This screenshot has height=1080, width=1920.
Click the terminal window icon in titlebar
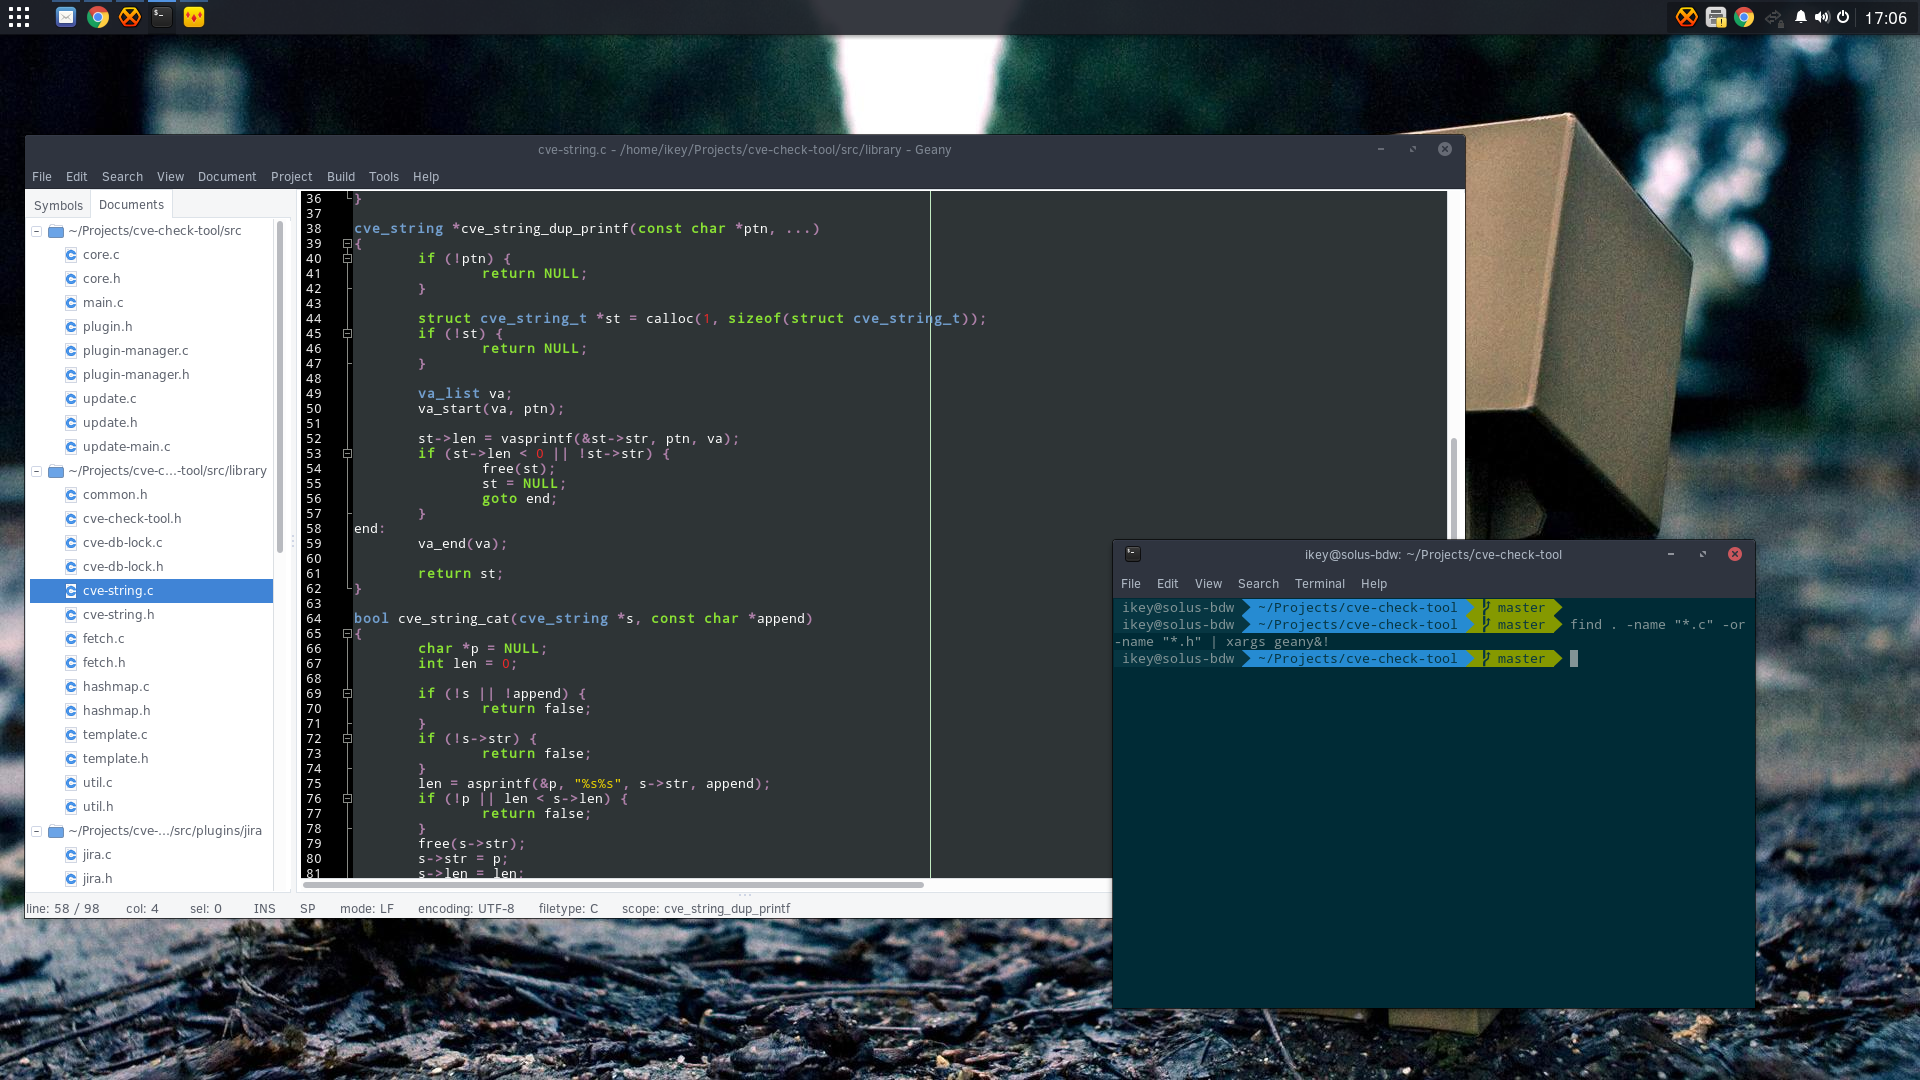1133,554
